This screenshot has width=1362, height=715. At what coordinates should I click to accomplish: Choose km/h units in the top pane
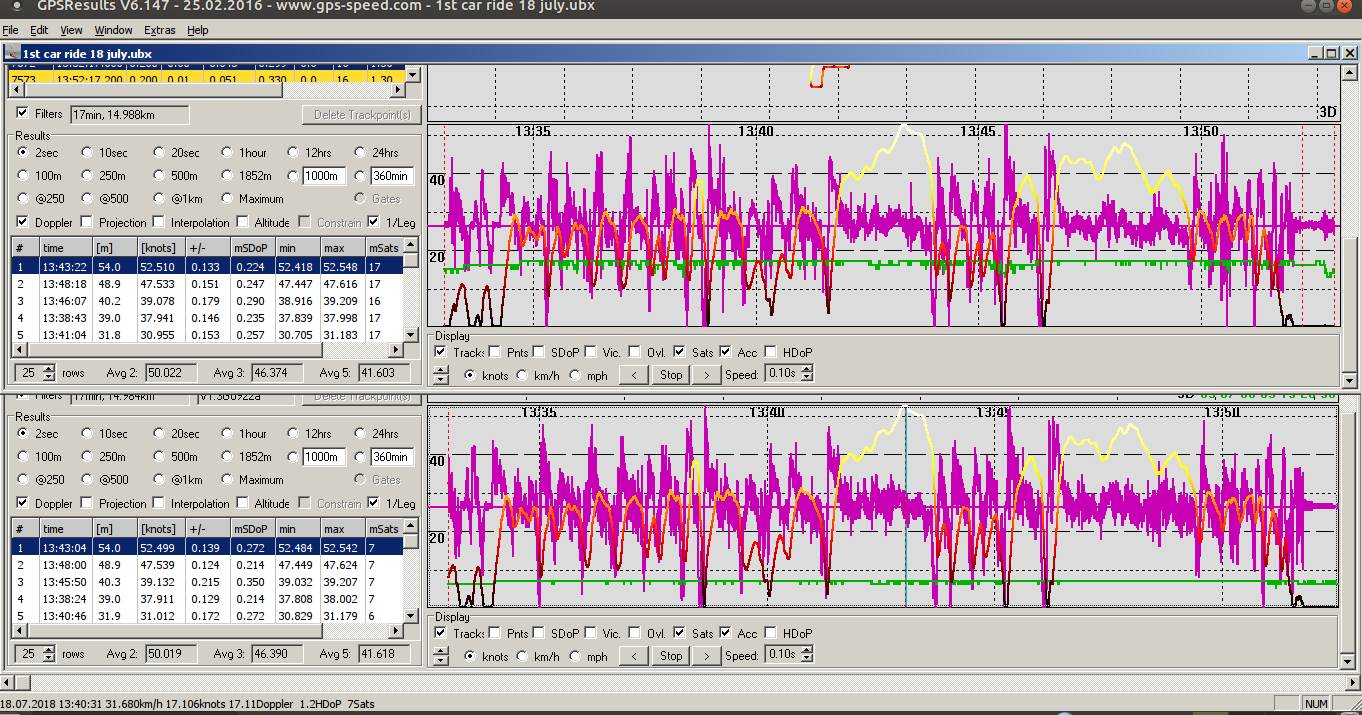click(x=521, y=376)
